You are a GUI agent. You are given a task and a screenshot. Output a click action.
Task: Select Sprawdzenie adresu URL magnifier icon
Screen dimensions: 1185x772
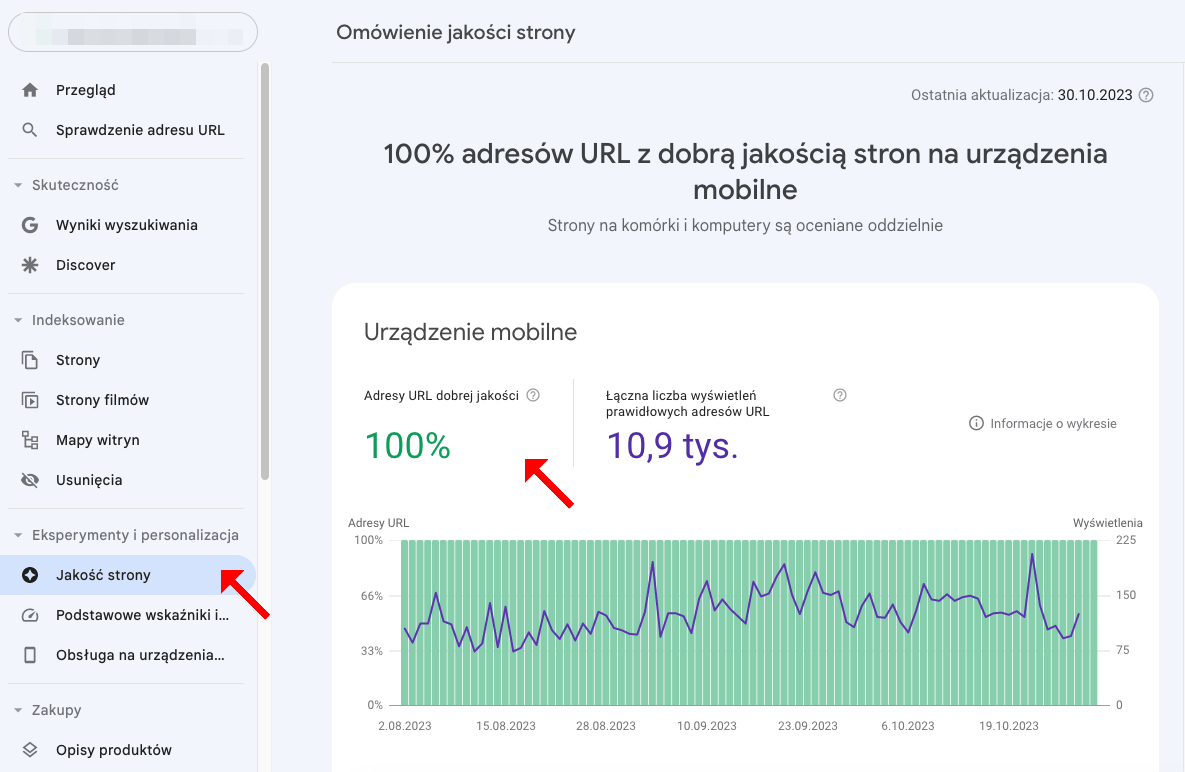pos(31,130)
